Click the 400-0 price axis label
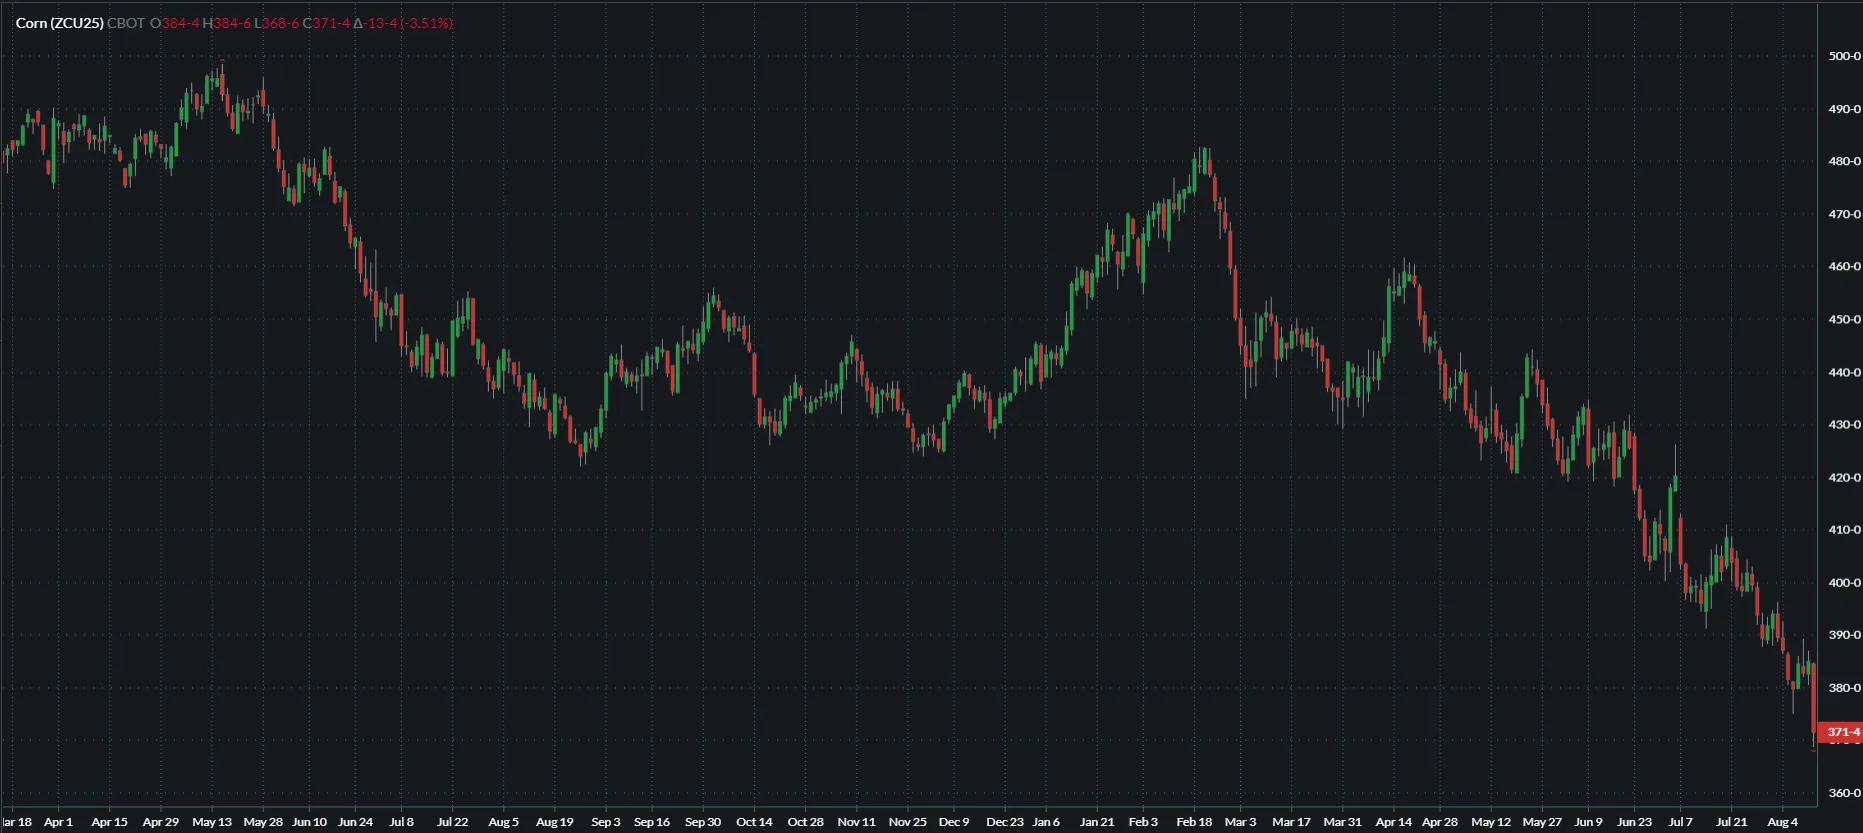This screenshot has width=1863, height=833. tap(1844, 583)
